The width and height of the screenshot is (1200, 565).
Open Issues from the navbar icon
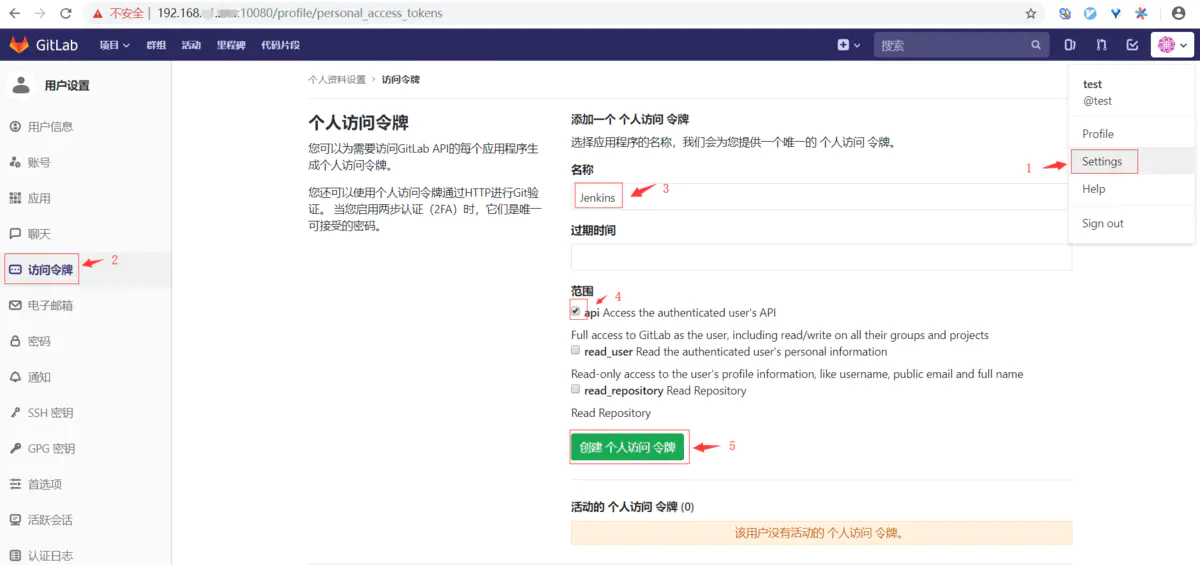pyautogui.click(x=1070, y=45)
